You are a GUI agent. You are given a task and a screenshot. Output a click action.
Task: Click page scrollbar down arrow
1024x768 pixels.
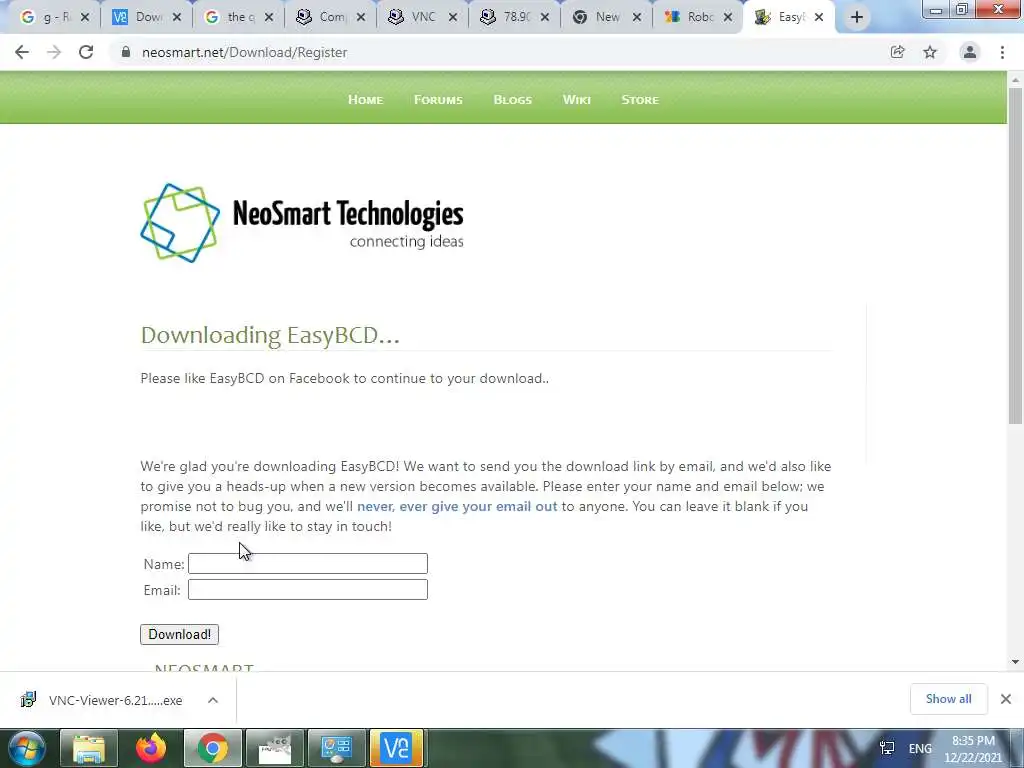1016,662
